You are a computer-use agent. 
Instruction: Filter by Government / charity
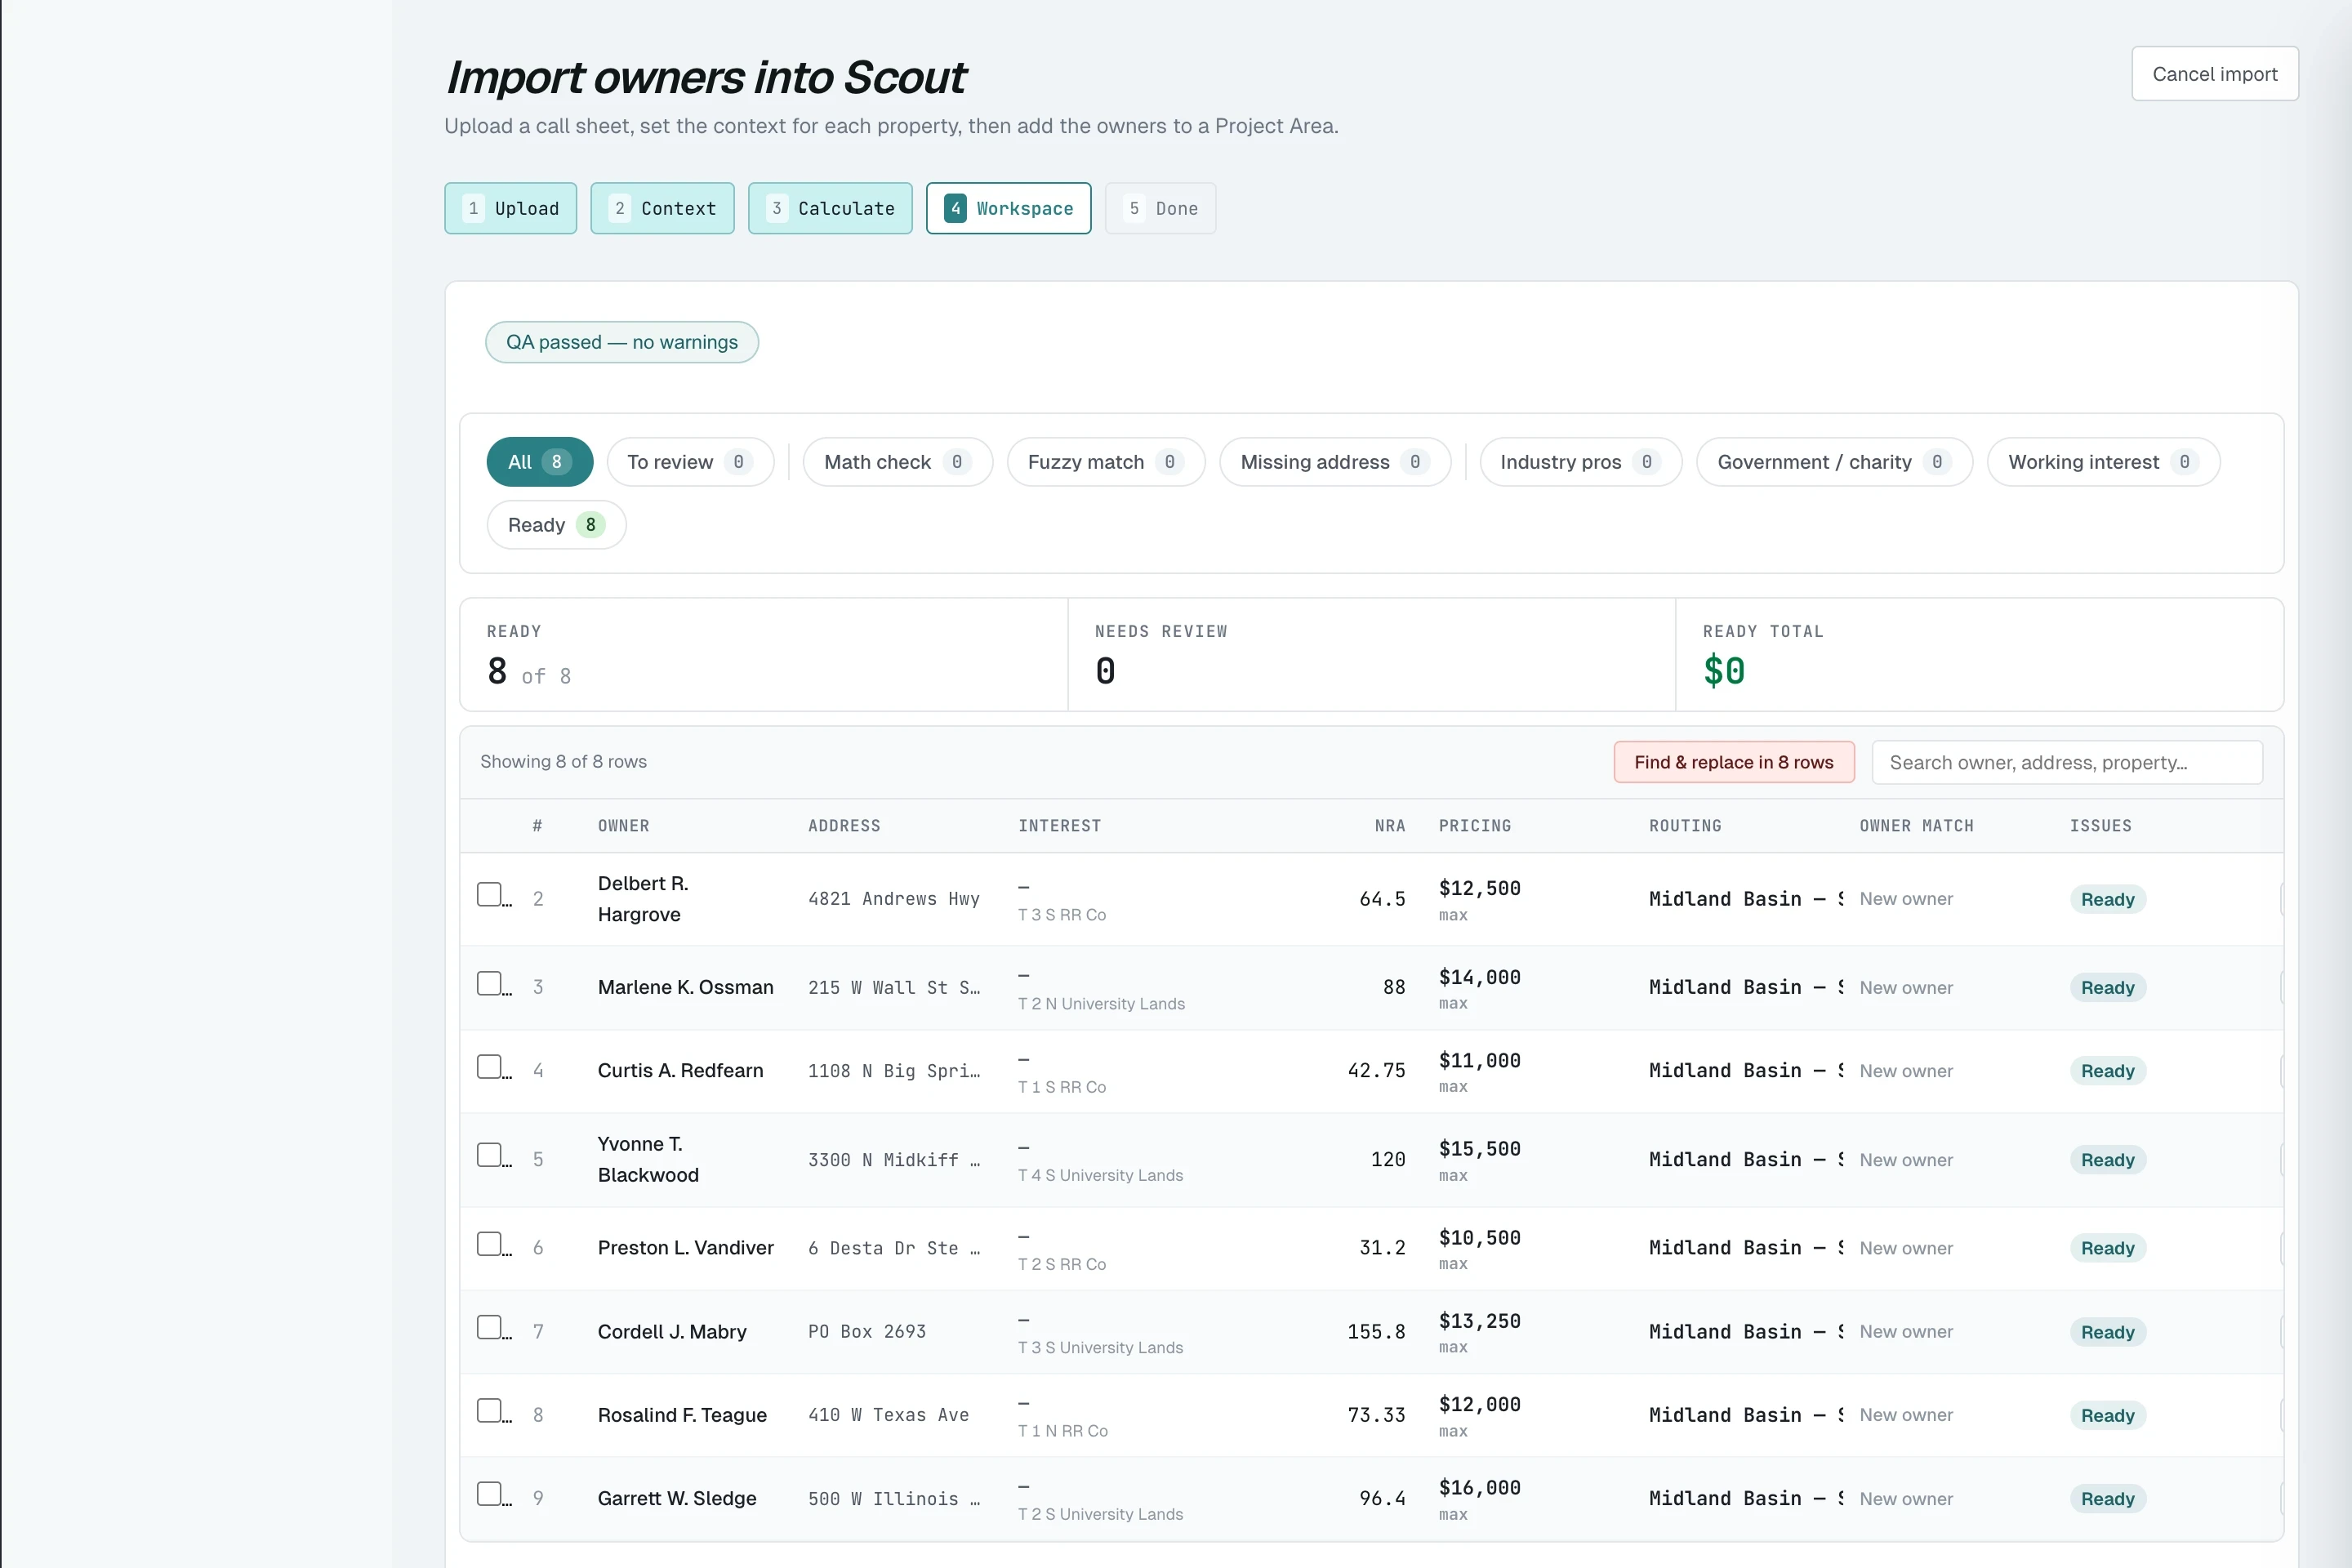pos(1834,462)
